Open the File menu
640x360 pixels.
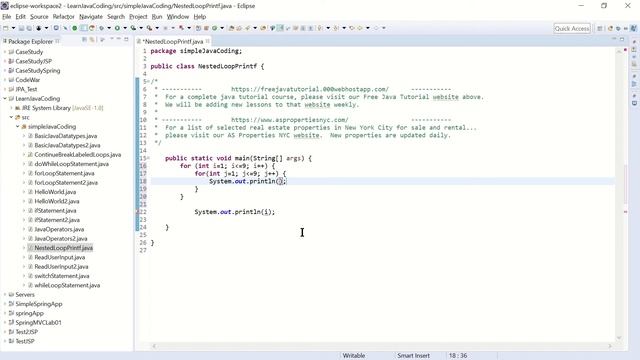pyautogui.click(x=7, y=17)
